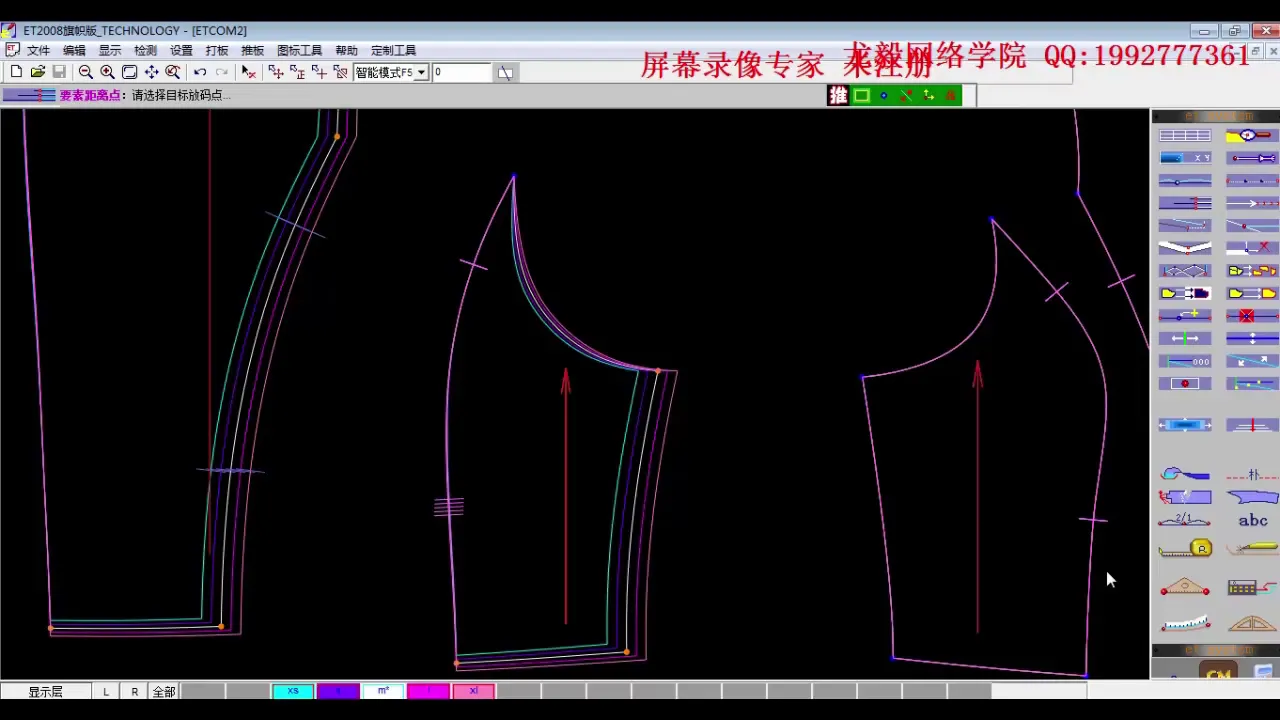Zoom in with the plus magnifier
Screen dimensions: 1280x720
click(x=108, y=72)
